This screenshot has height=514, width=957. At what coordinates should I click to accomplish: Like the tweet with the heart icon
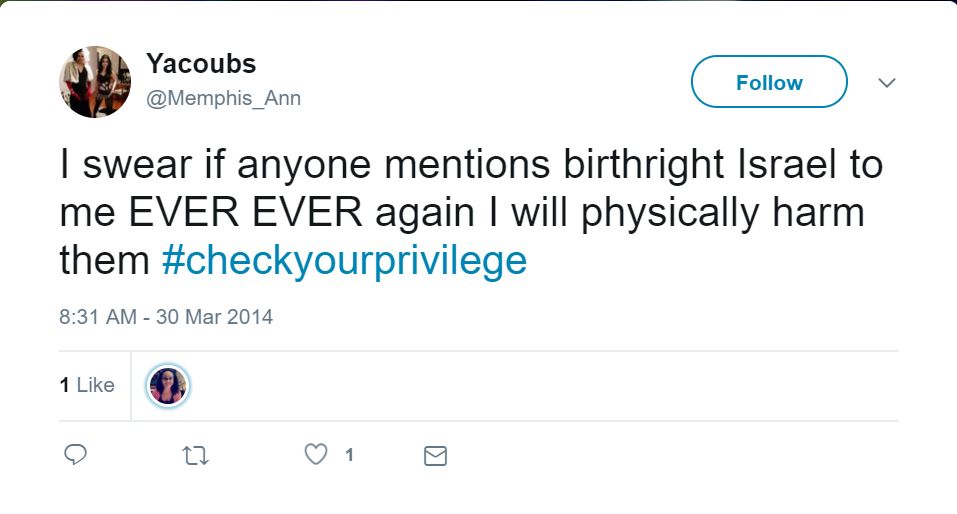[x=316, y=455]
